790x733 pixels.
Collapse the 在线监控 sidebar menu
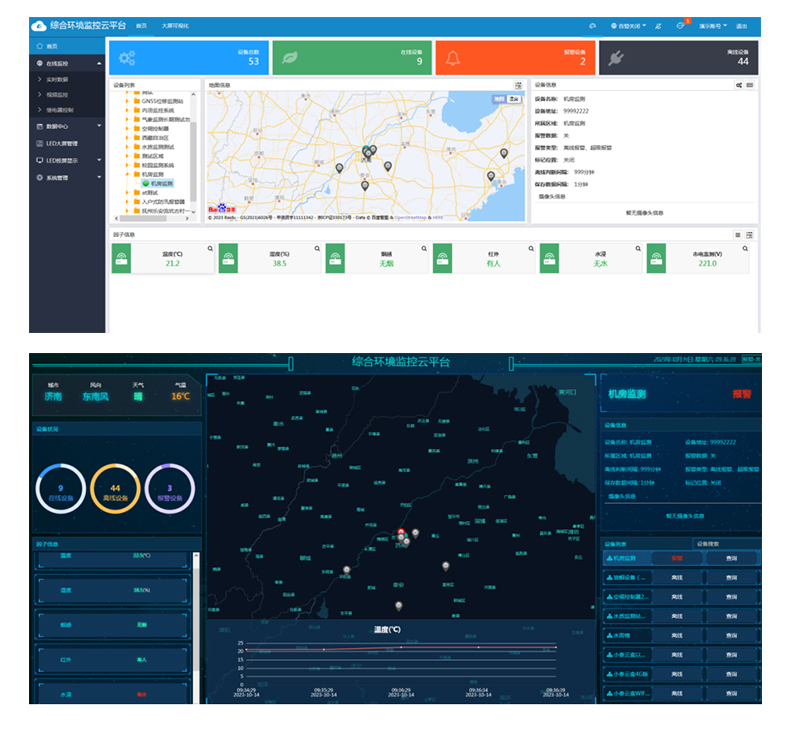coord(67,63)
